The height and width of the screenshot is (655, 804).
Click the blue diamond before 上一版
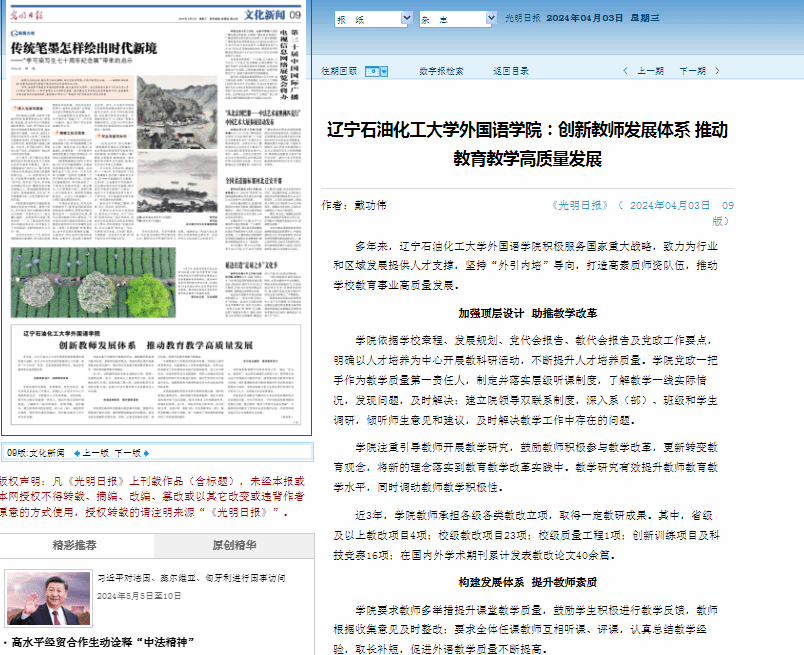75,452
